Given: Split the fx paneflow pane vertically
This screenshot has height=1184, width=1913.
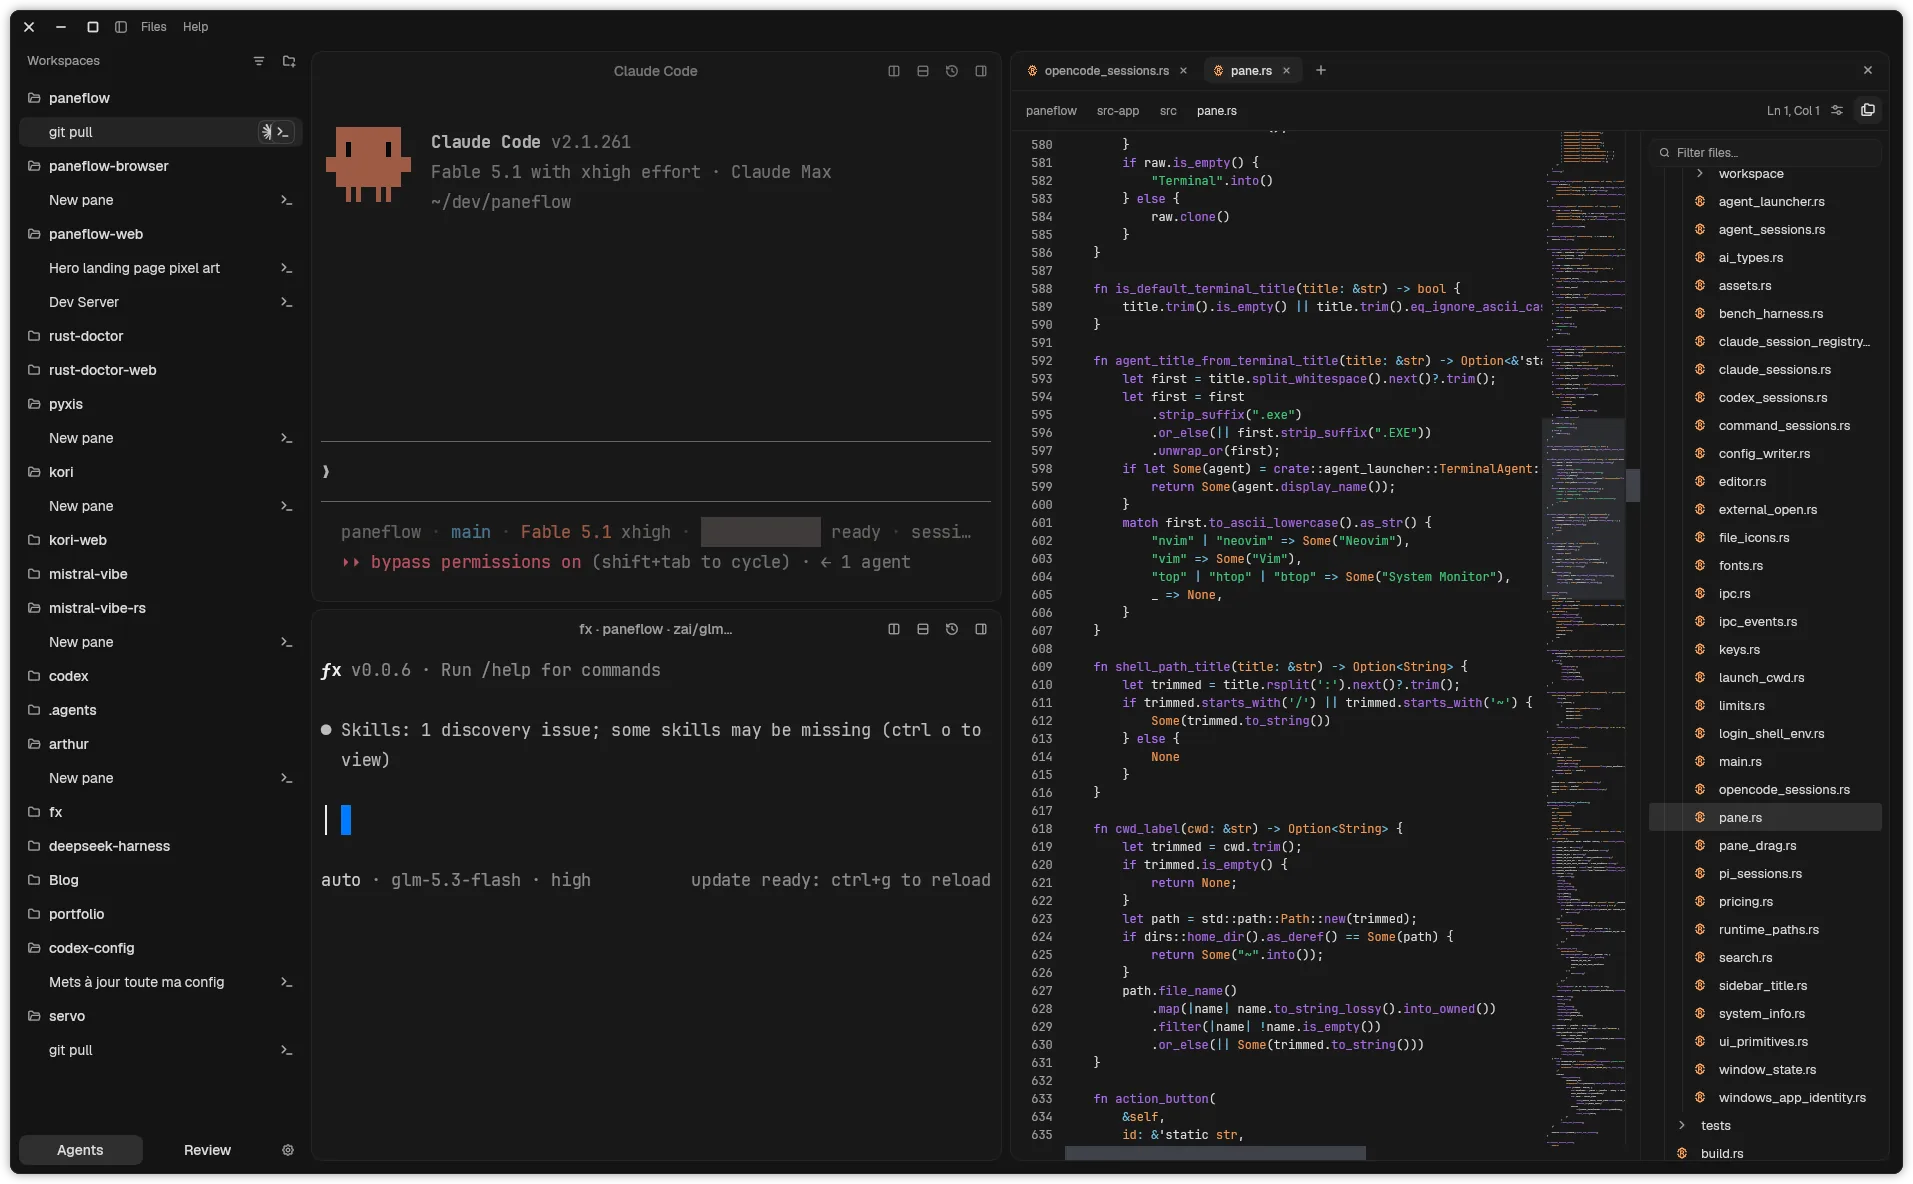Looking at the screenshot, I should click(894, 629).
